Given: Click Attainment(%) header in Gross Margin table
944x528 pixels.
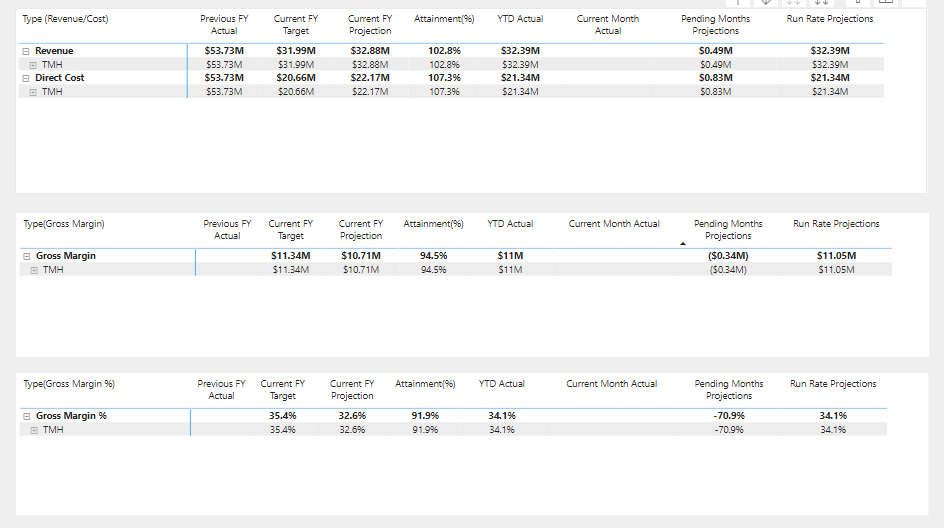Looking at the screenshot, I should coord(433,224).
